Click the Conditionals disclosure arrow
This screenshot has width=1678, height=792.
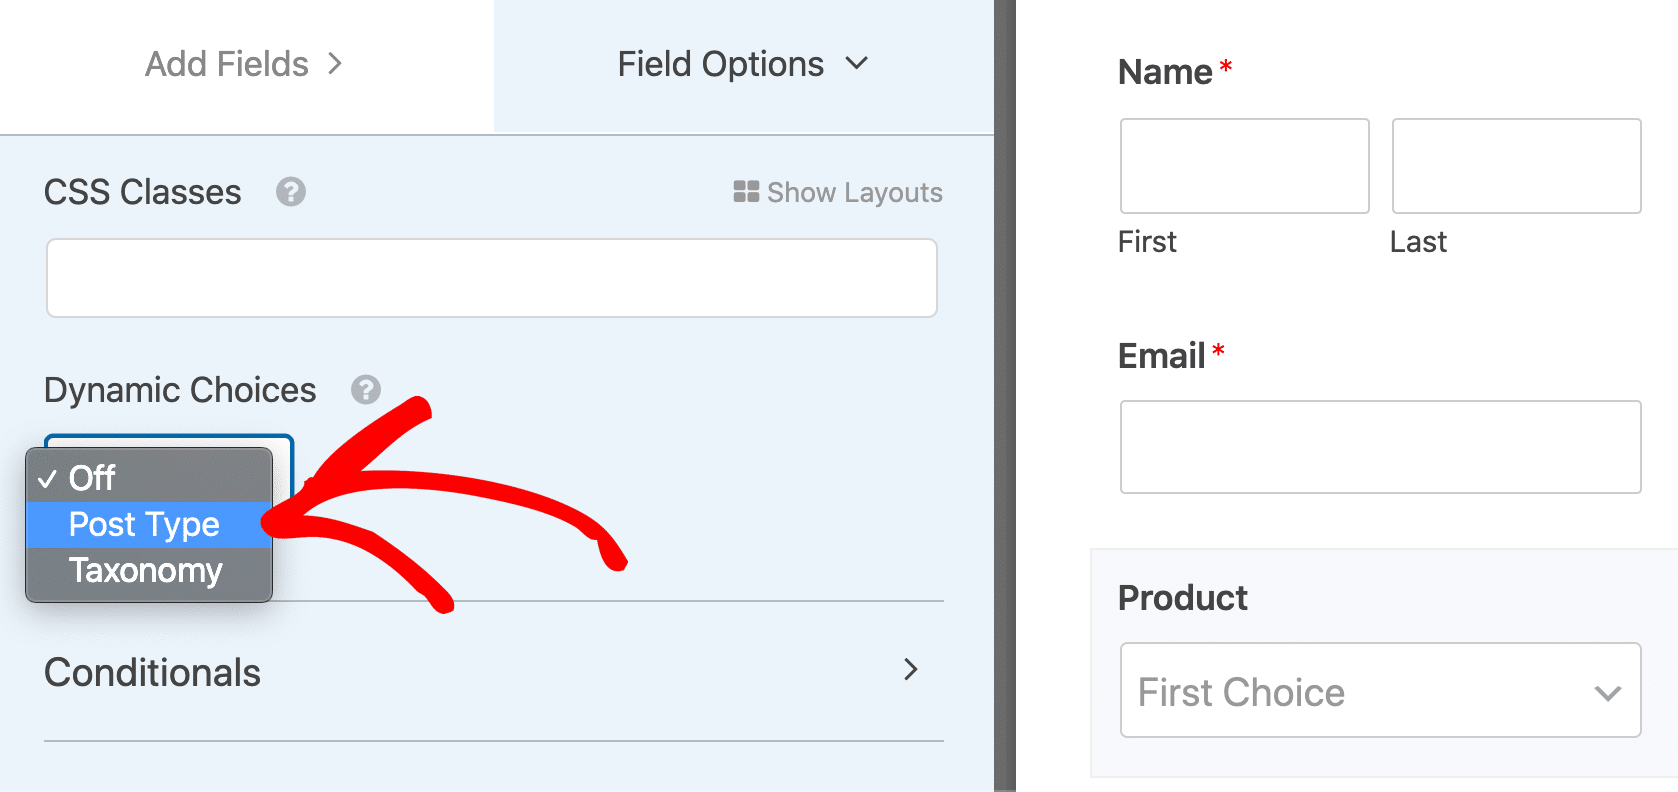[910, 670]
